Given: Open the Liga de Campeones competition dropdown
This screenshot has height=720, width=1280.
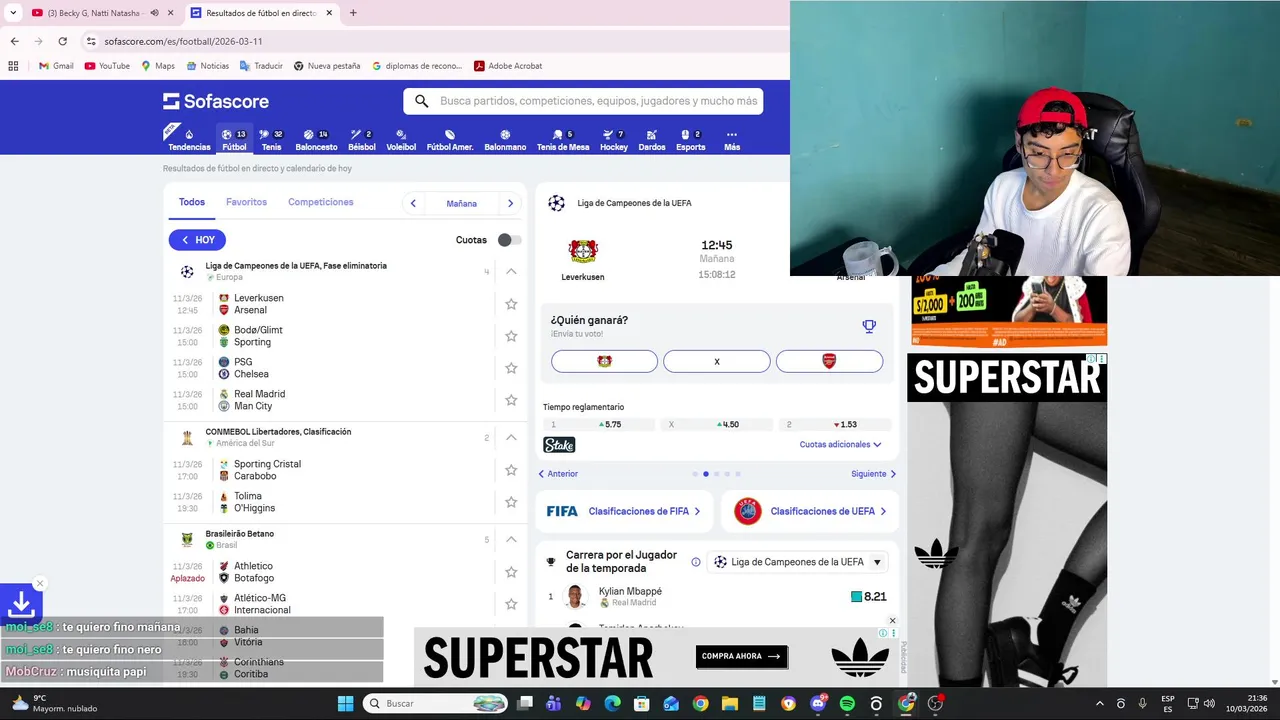Looking at the screenshot, I should coord(797,562).
